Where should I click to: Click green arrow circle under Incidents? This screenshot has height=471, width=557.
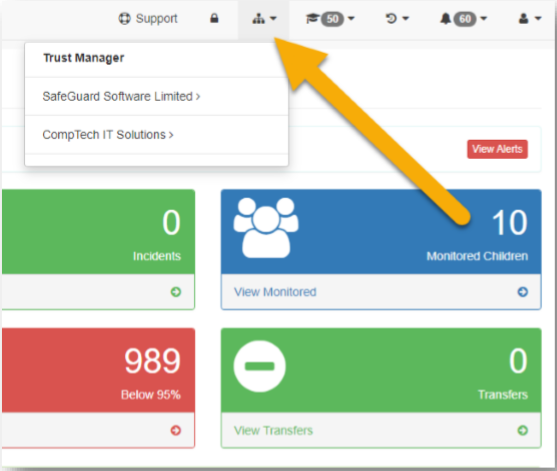(x=175, y=292)
